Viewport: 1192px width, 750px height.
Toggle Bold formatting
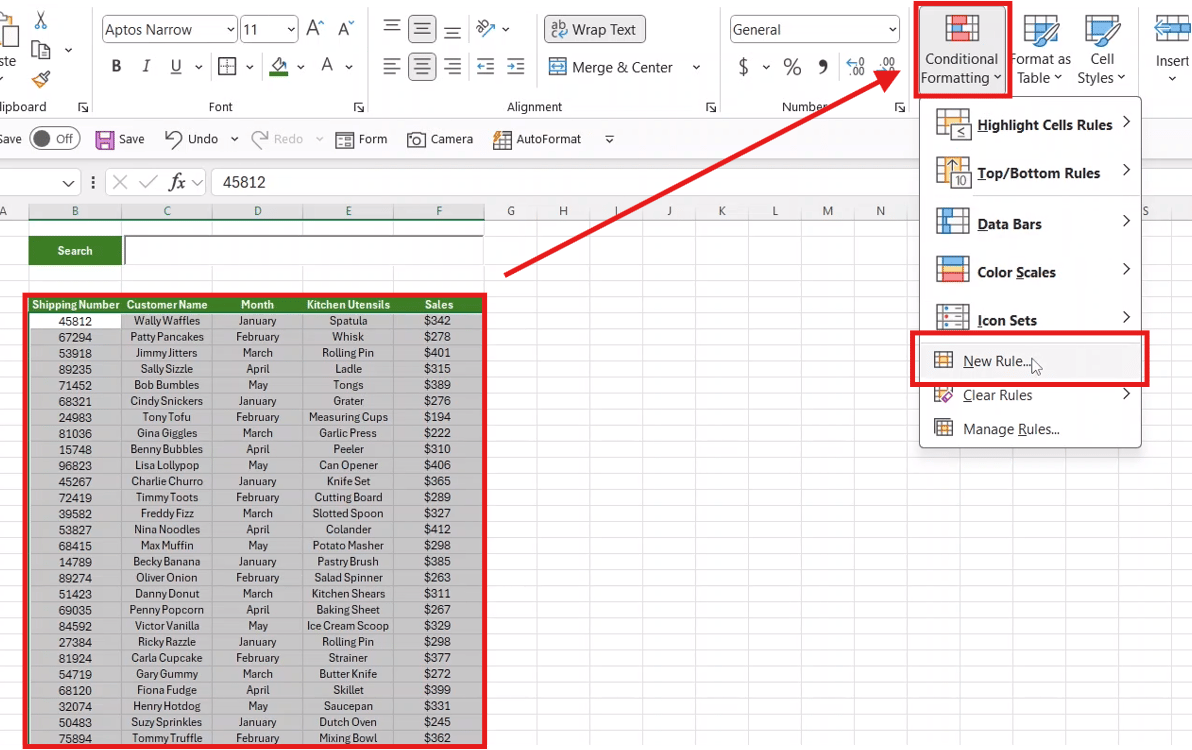[116, 67]
